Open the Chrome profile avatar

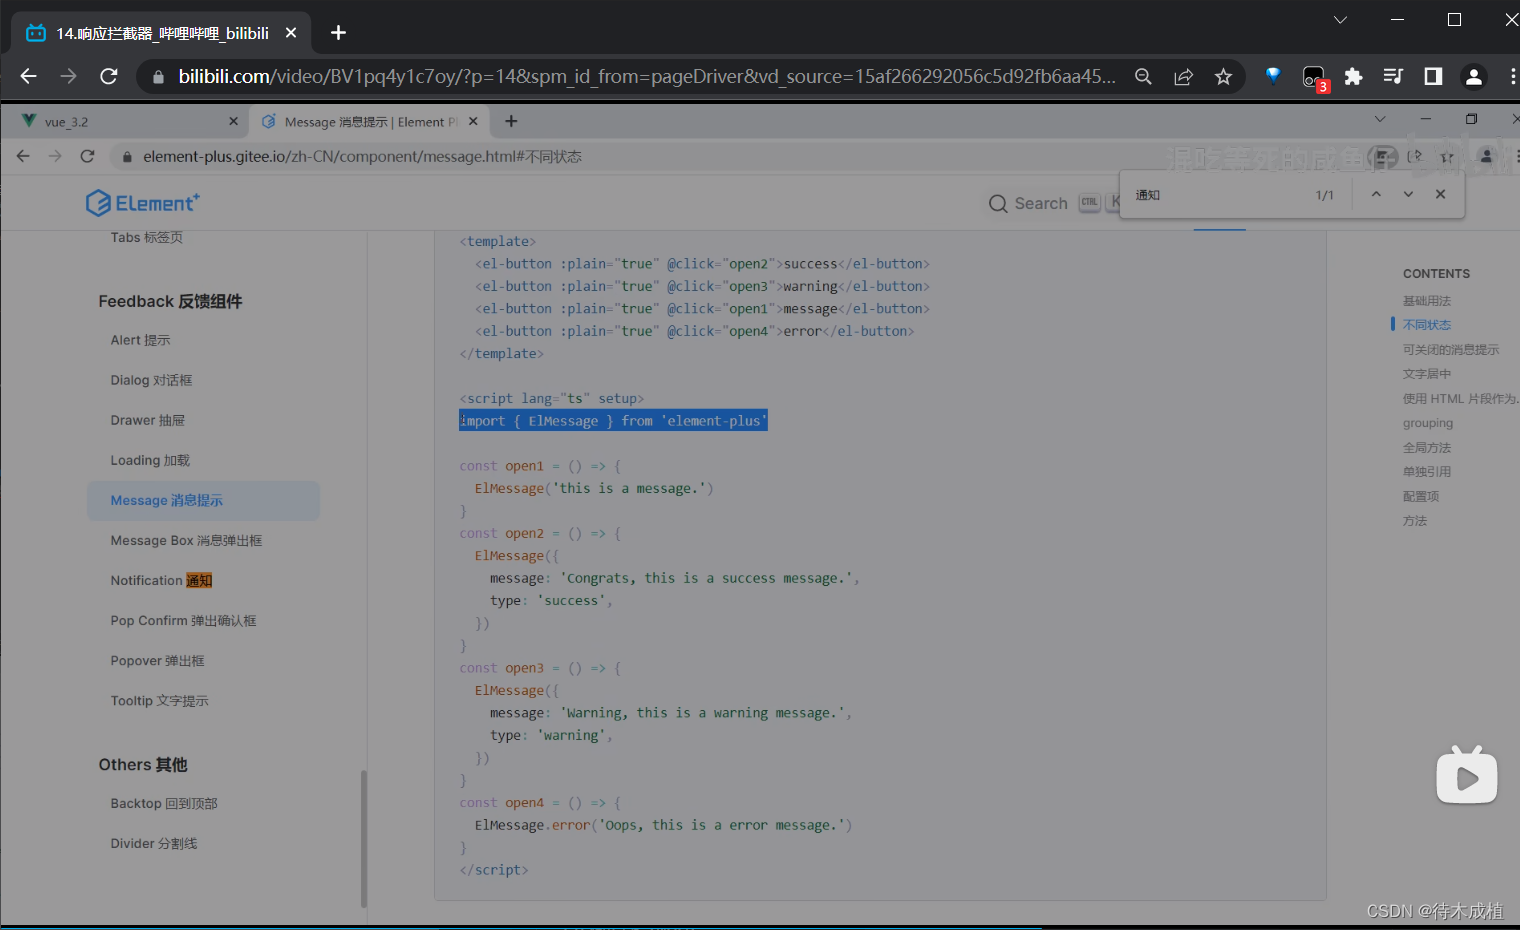click(x=1473, y=76)
